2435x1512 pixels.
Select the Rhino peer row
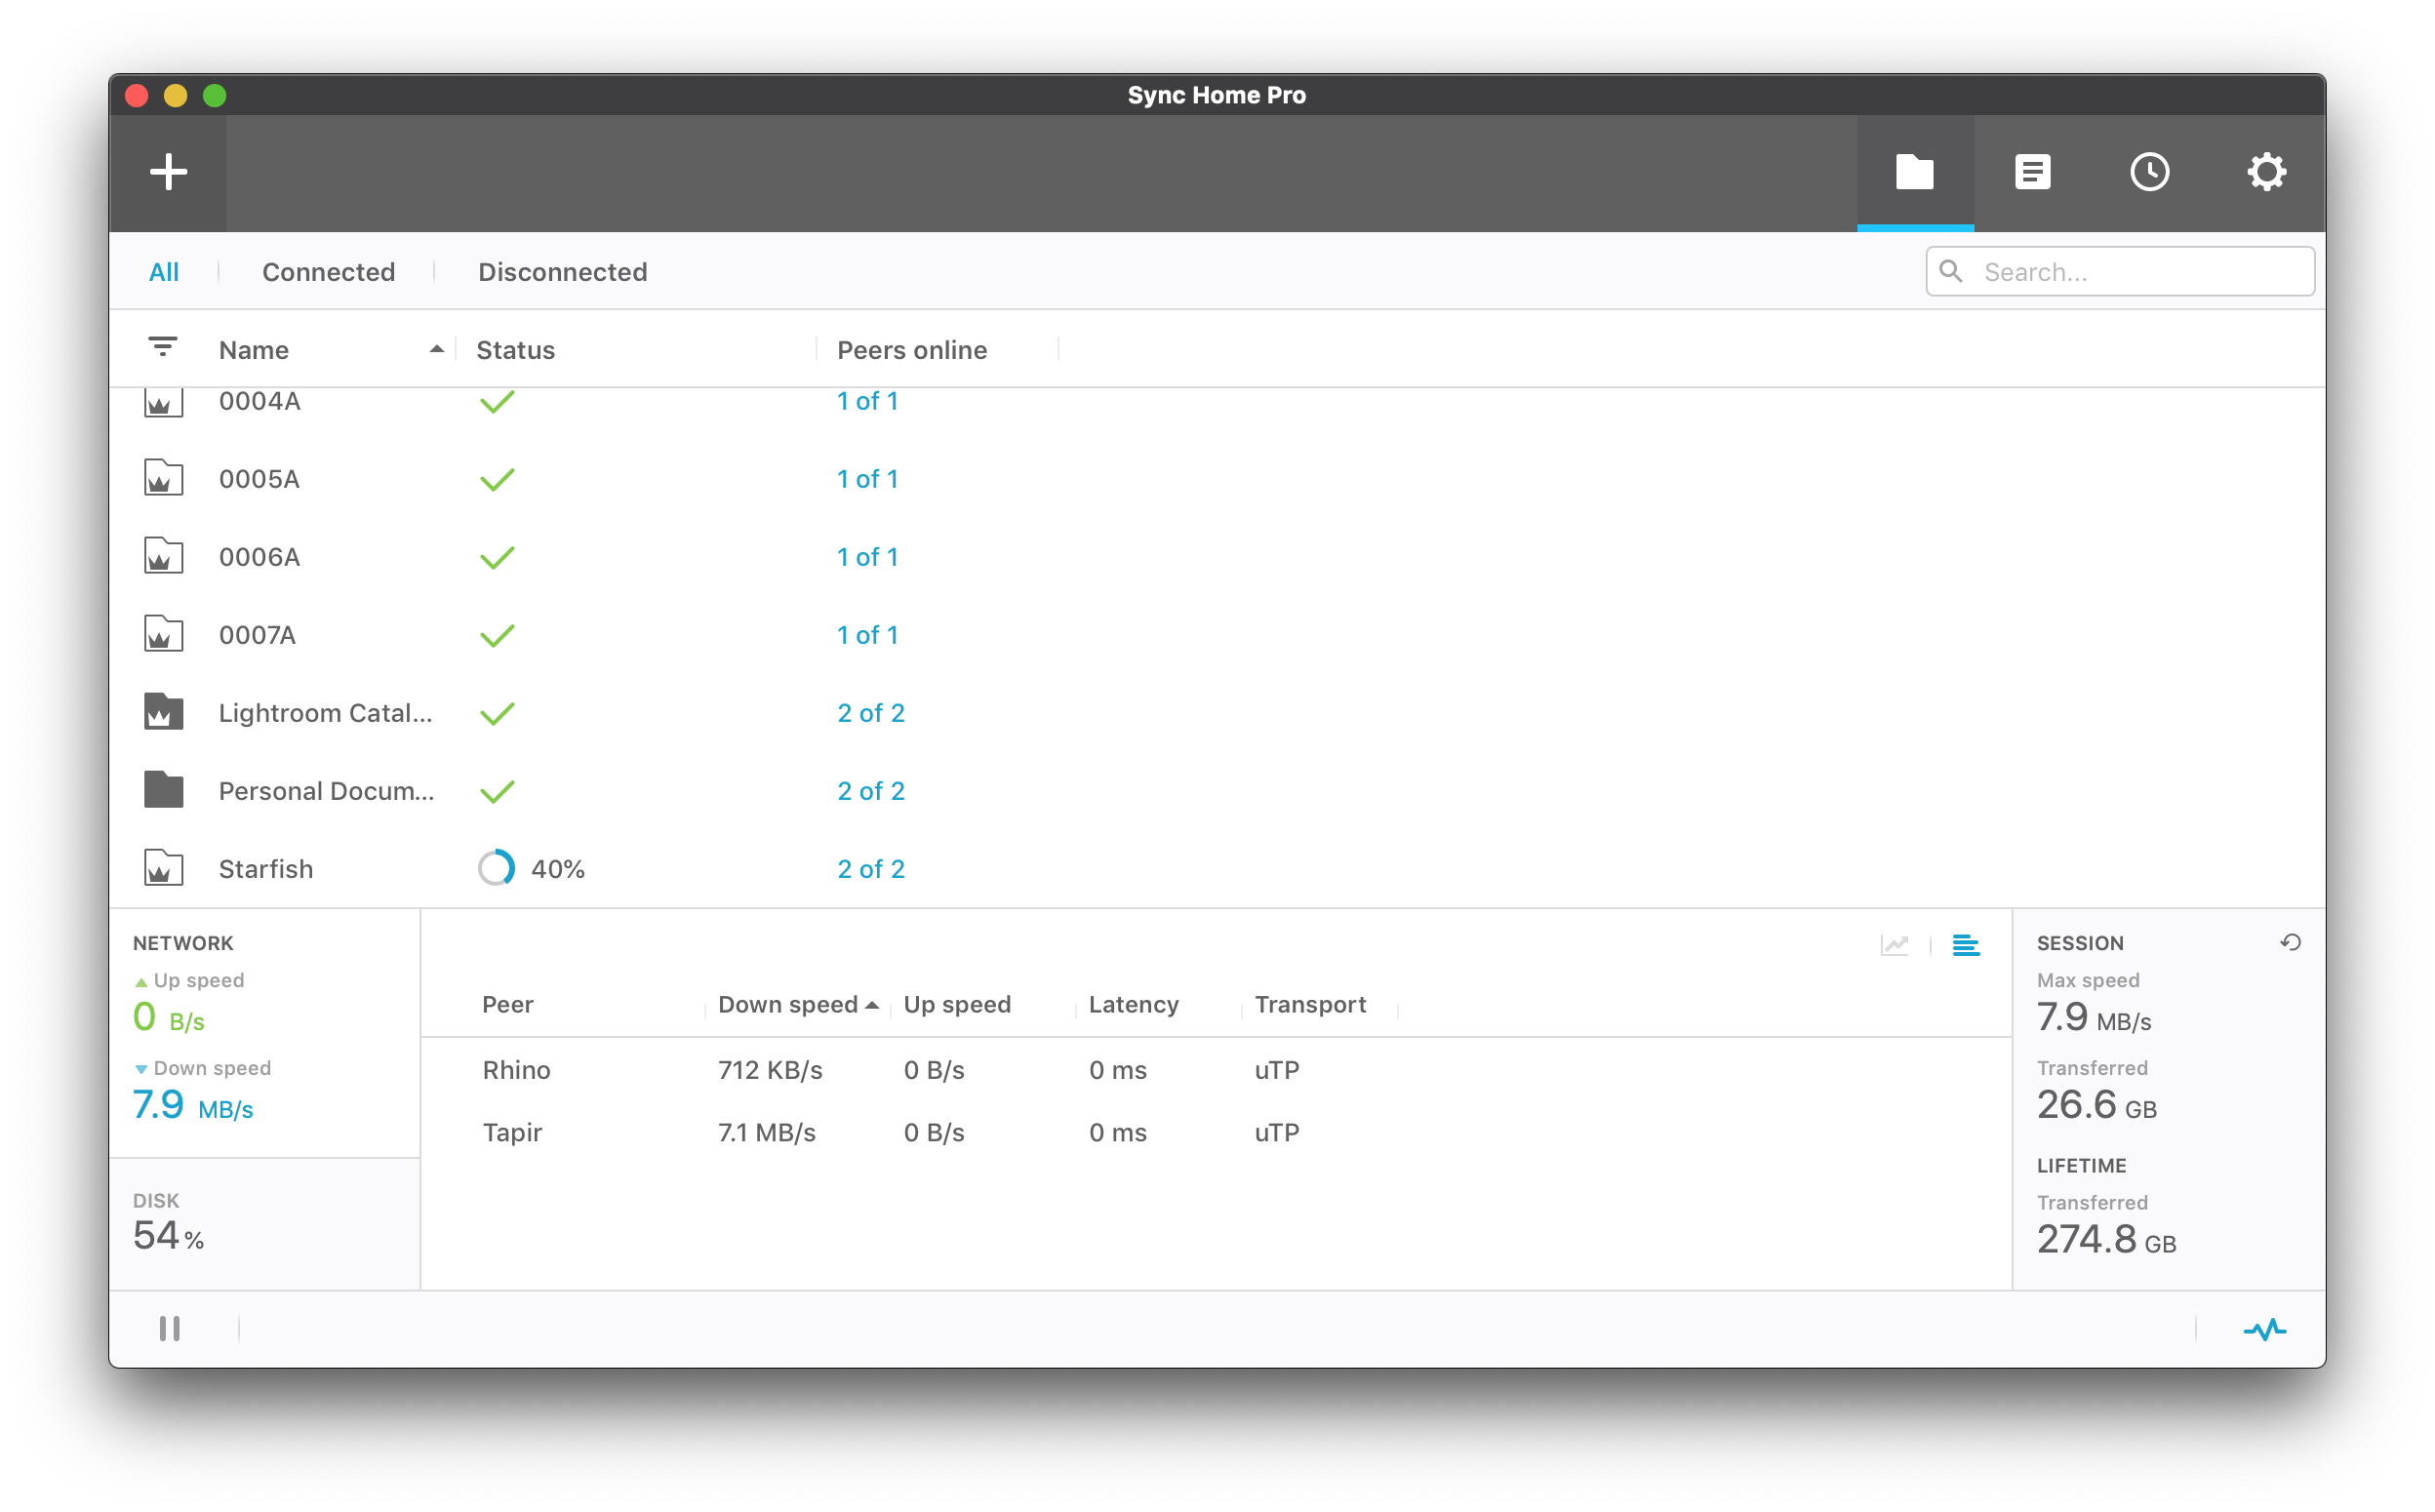tap(1216, 1071)
